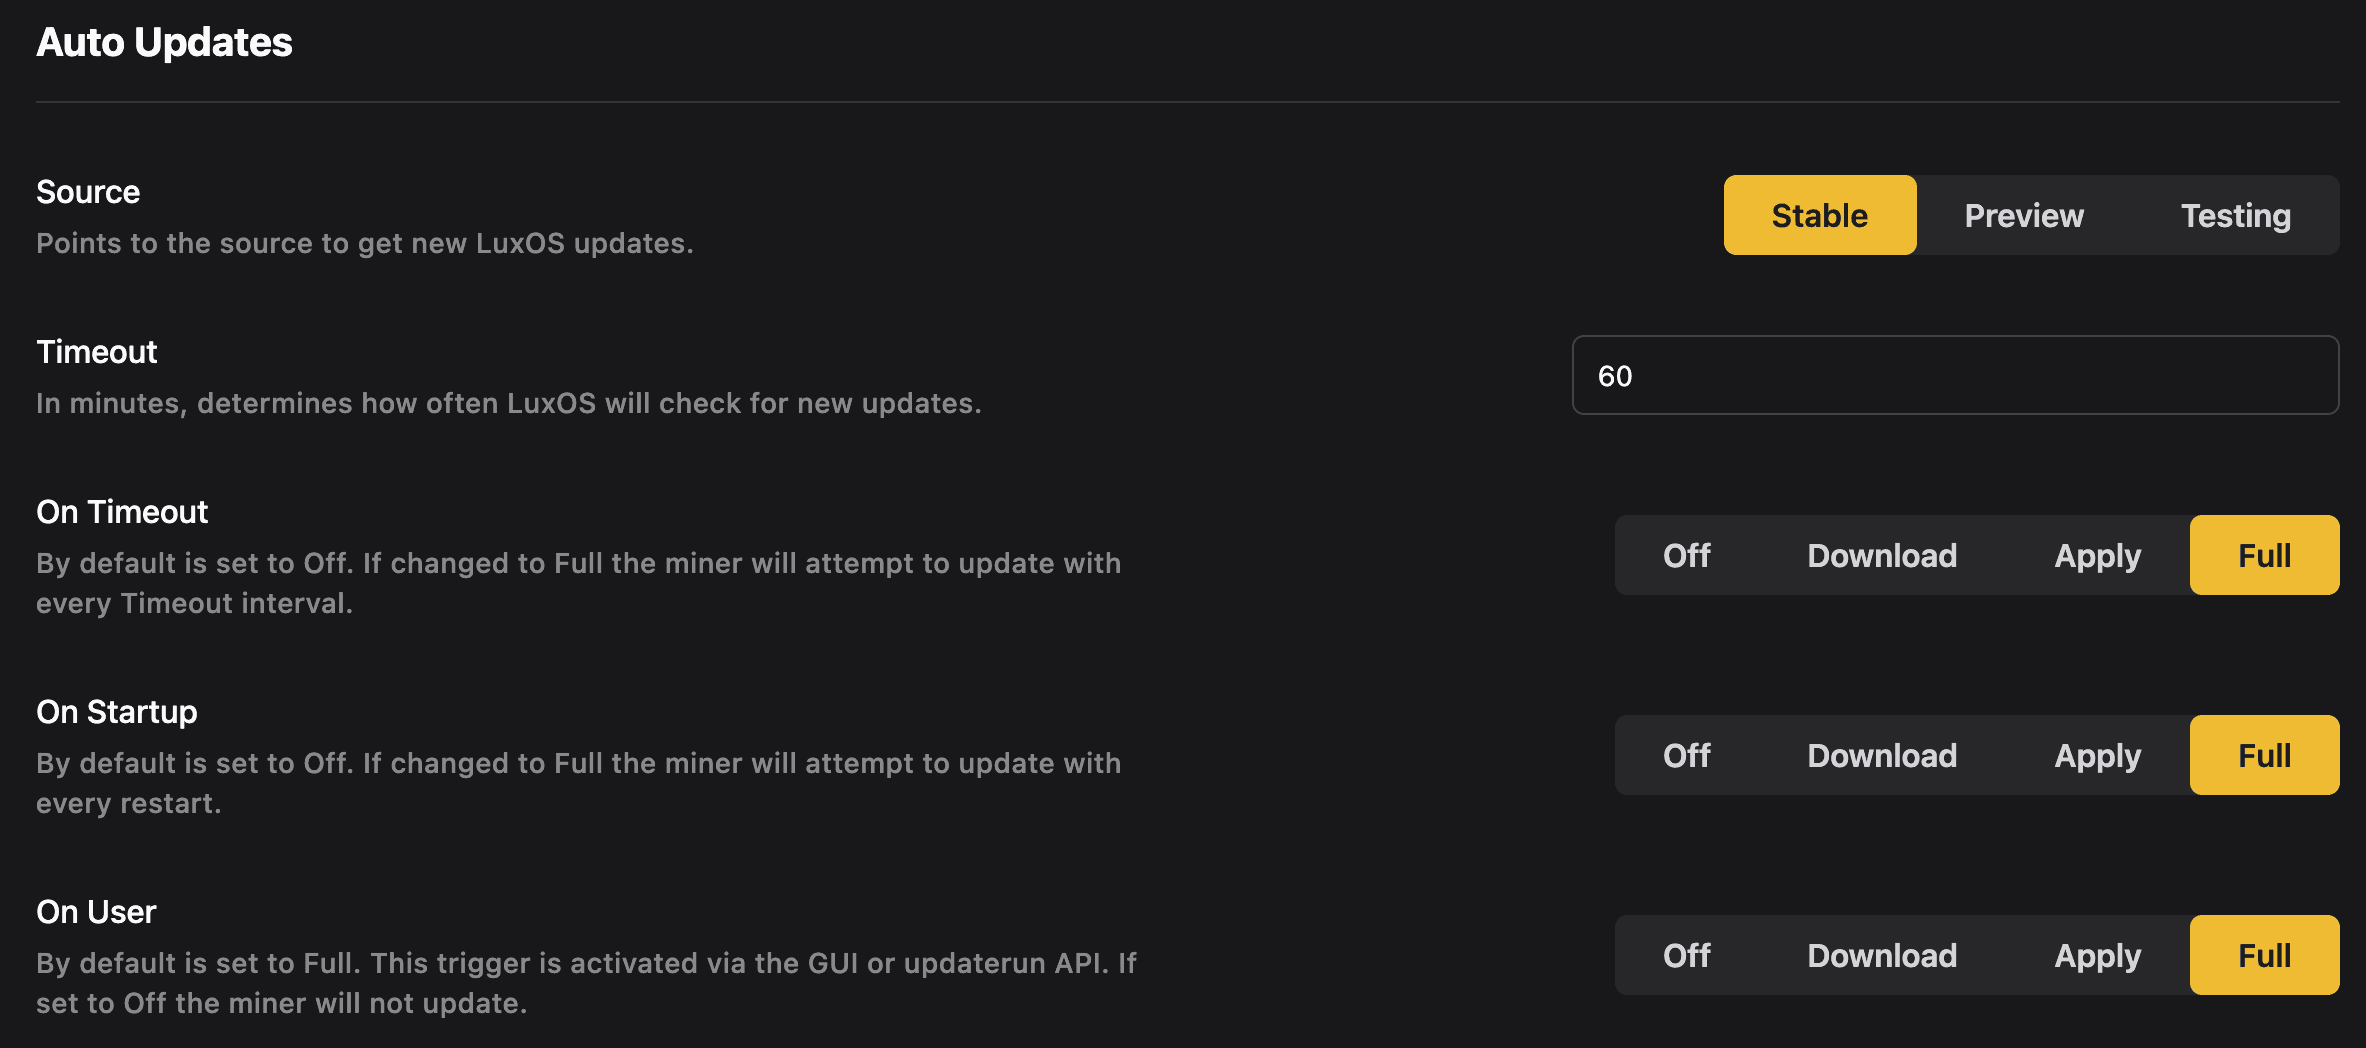This screenshot has width=2366, height=1048.
Task: Disable On User updates with Off
Action: tap(1685, 955)
